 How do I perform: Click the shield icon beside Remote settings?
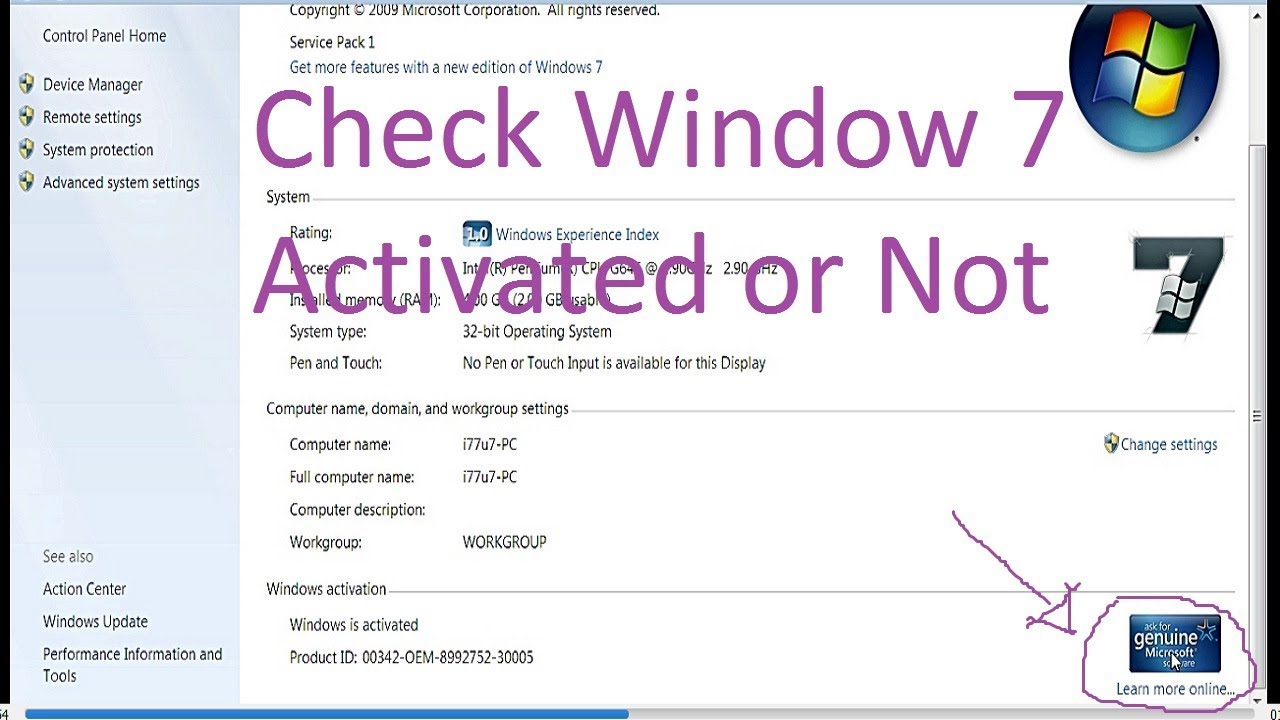(27, 117)
